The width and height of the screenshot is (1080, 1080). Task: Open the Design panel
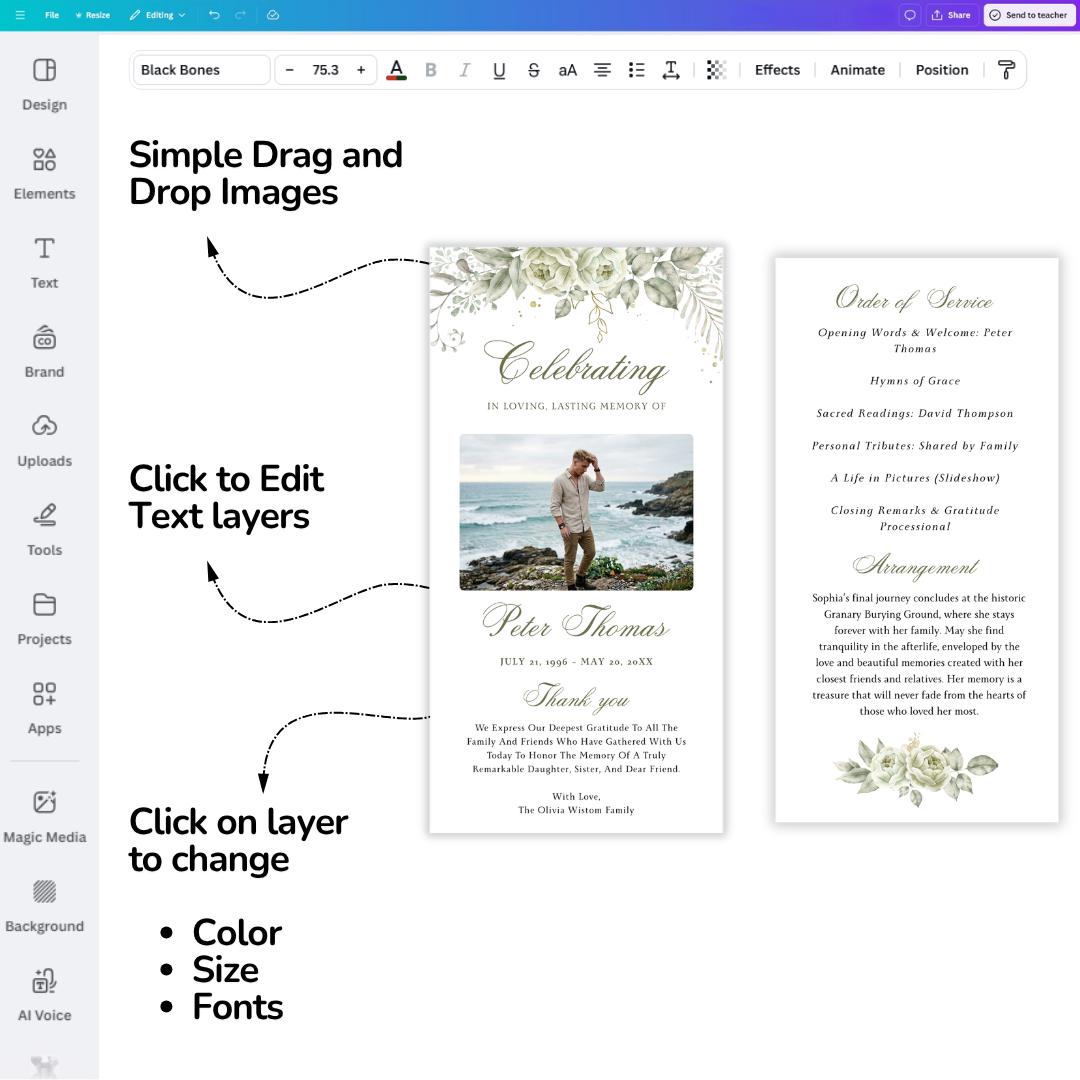click(44, 85)
